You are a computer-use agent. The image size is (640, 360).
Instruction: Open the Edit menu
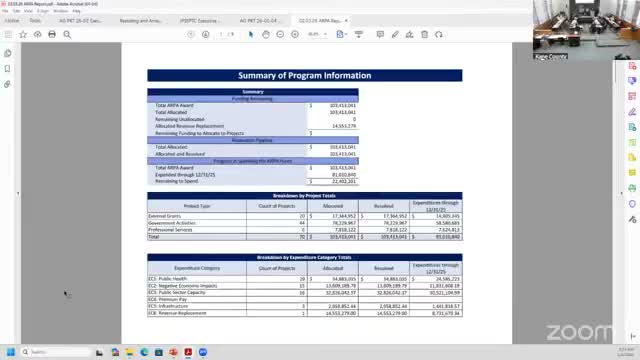(x=16, y=11)
